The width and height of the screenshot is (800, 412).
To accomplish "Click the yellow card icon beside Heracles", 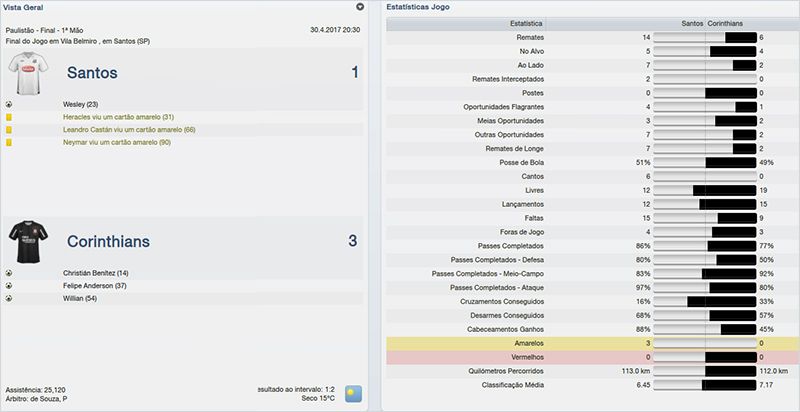I will (9, 117).
